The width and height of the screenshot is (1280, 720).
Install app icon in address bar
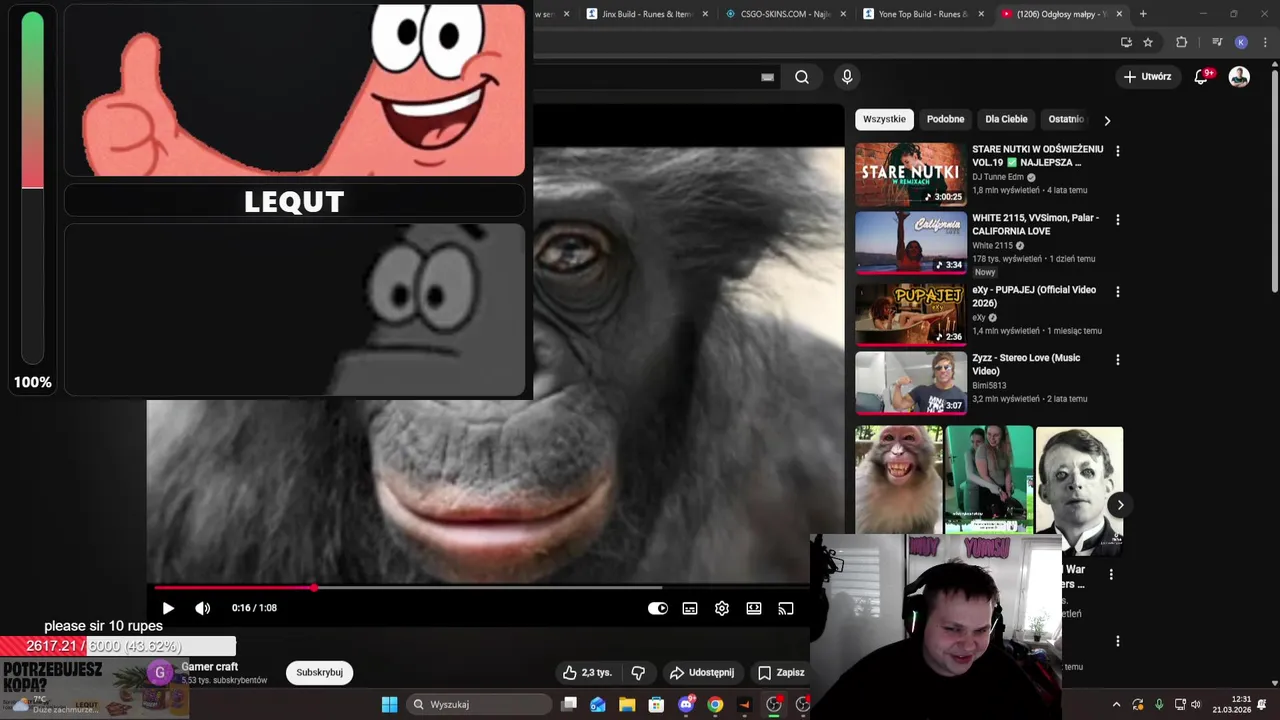pyautogui.click(x=1126, y=42)
